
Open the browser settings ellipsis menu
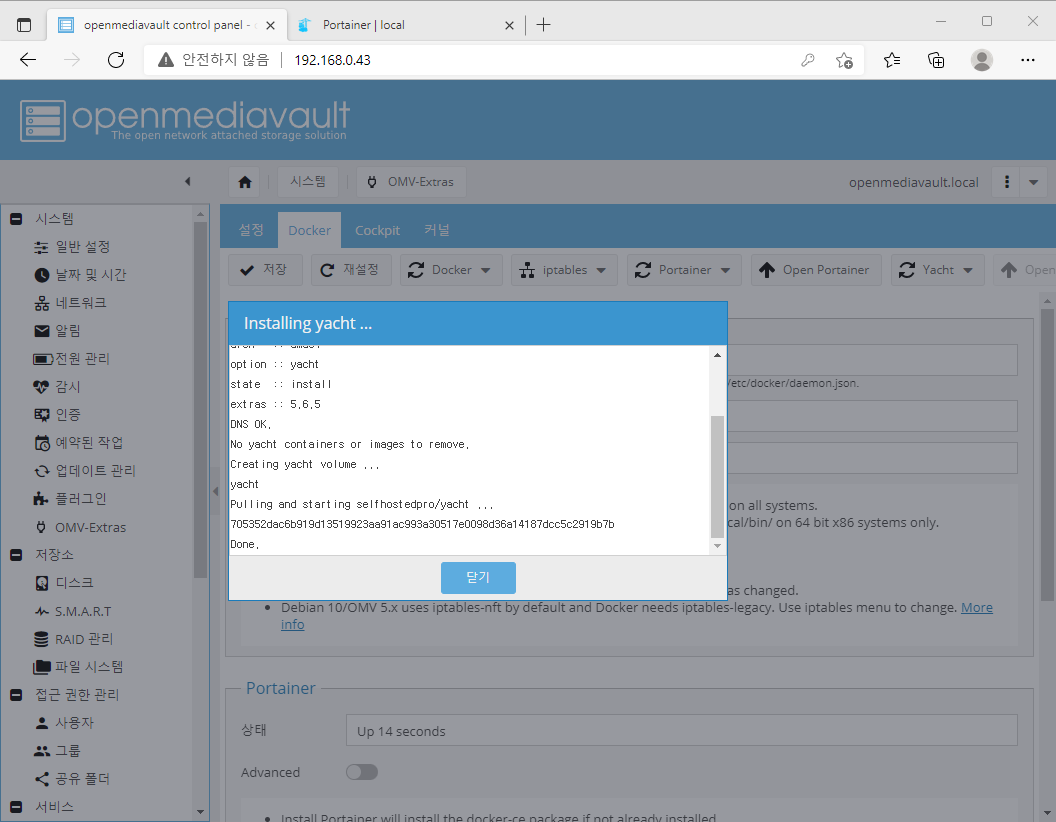[x=1028, y=60]
